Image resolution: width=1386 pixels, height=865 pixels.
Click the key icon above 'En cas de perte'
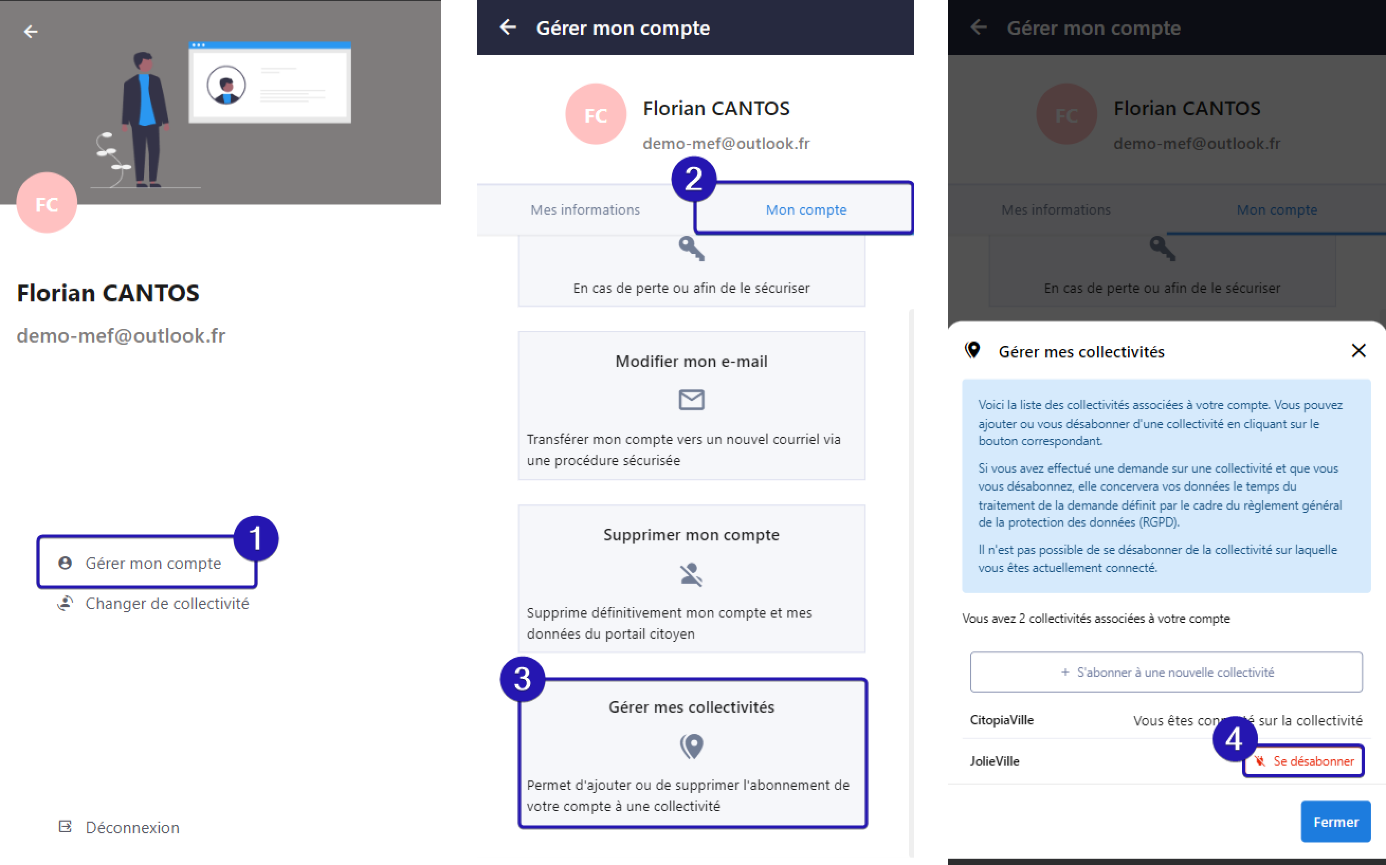(x=690, y=248)
